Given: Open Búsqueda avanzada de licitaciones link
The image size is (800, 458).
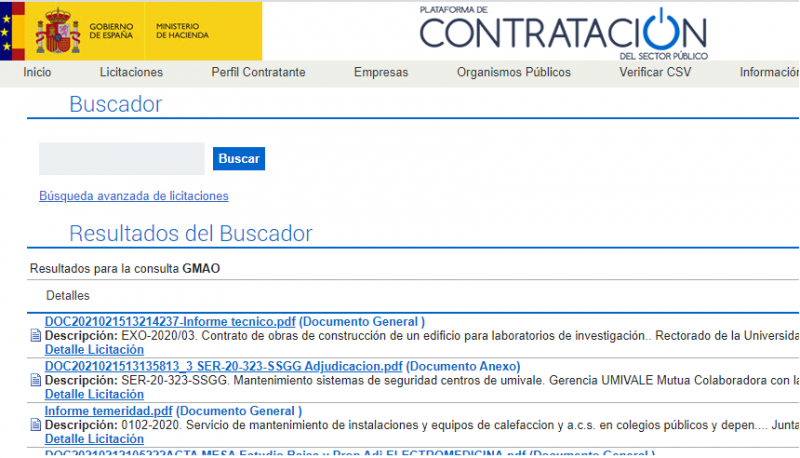Looking at the screenshot, I should pyautogui.click(x=134, y=196).
